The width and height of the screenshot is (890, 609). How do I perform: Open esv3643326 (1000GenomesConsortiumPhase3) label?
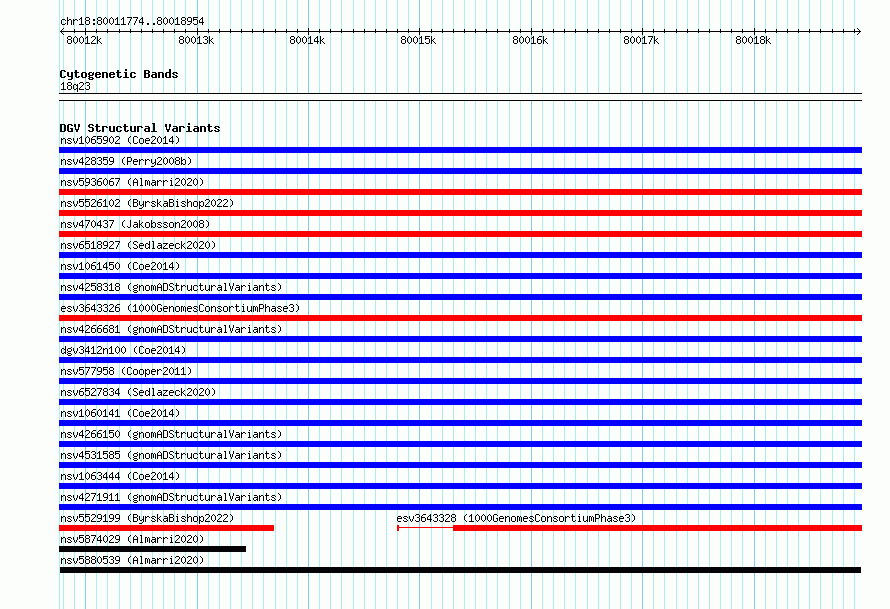[180, 308]
